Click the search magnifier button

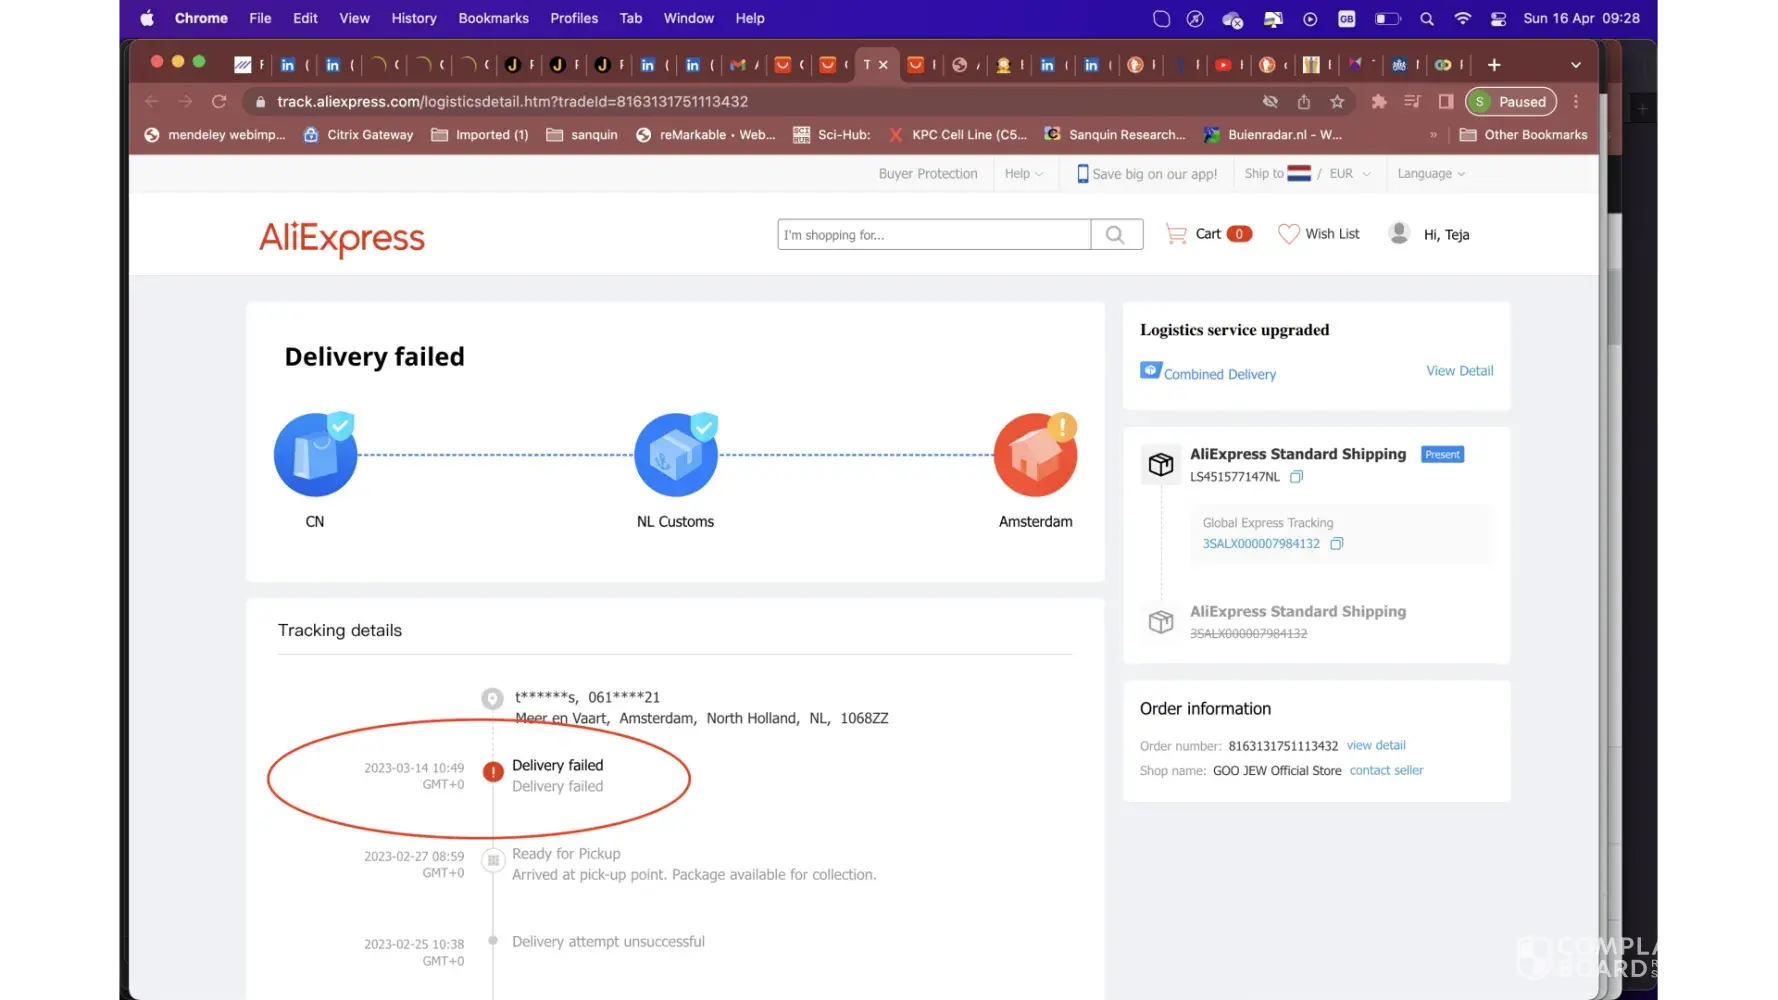click(x=1115, y=235)
